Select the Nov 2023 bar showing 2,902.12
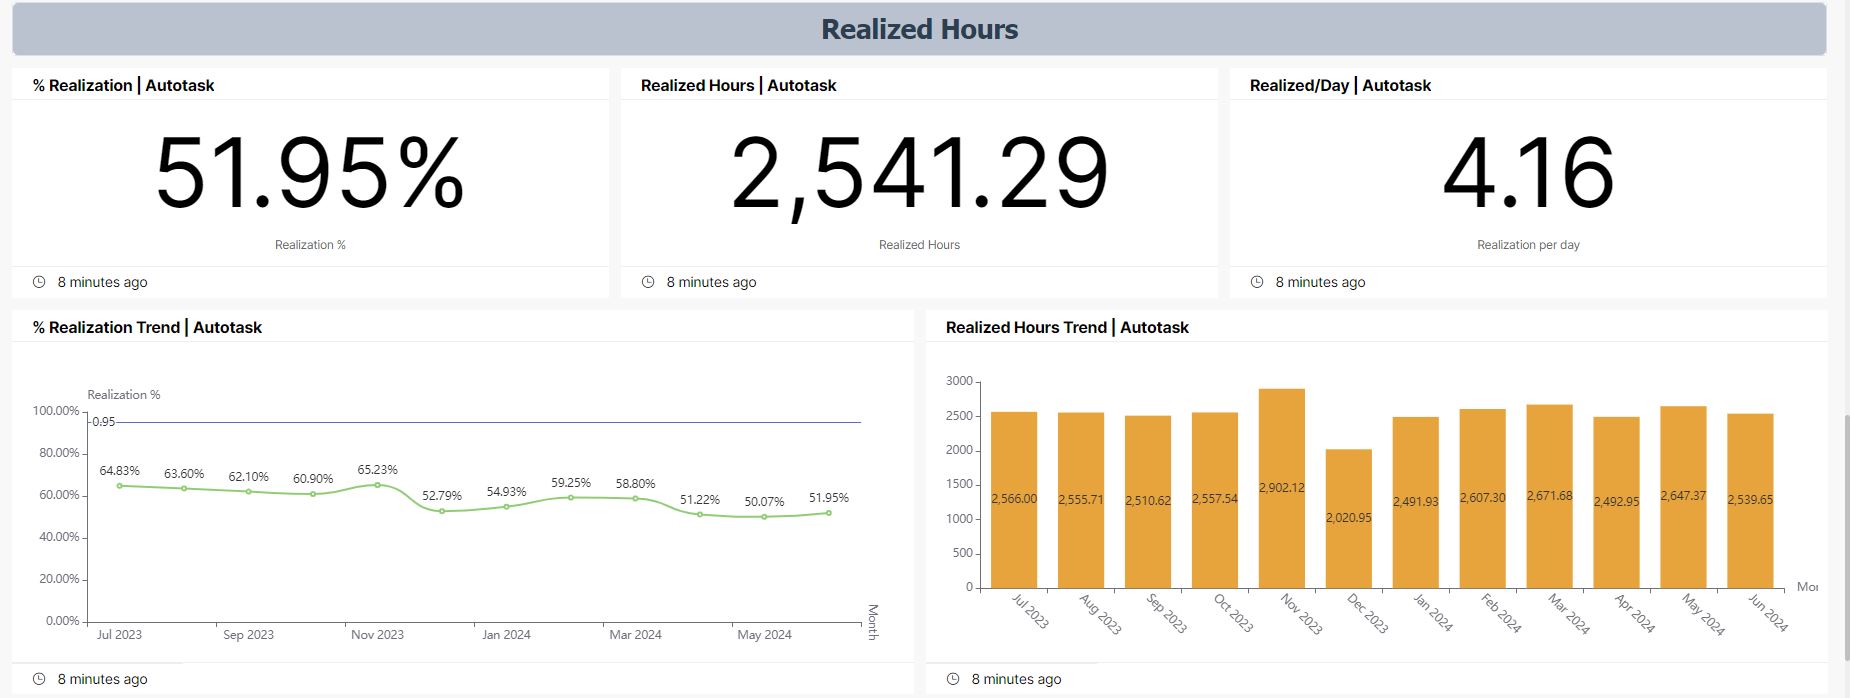The width and height of the screenshot is (1850, 698). pos(1281,488)
